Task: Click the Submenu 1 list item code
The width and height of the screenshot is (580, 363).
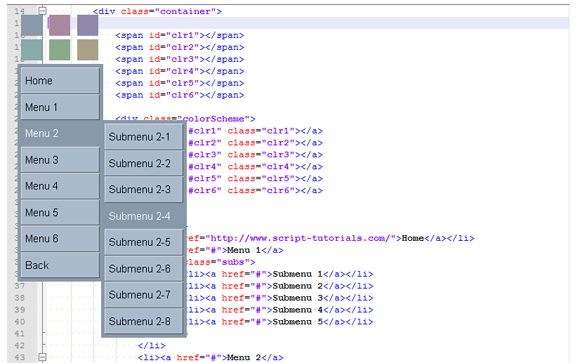Action: click(280, 274)
